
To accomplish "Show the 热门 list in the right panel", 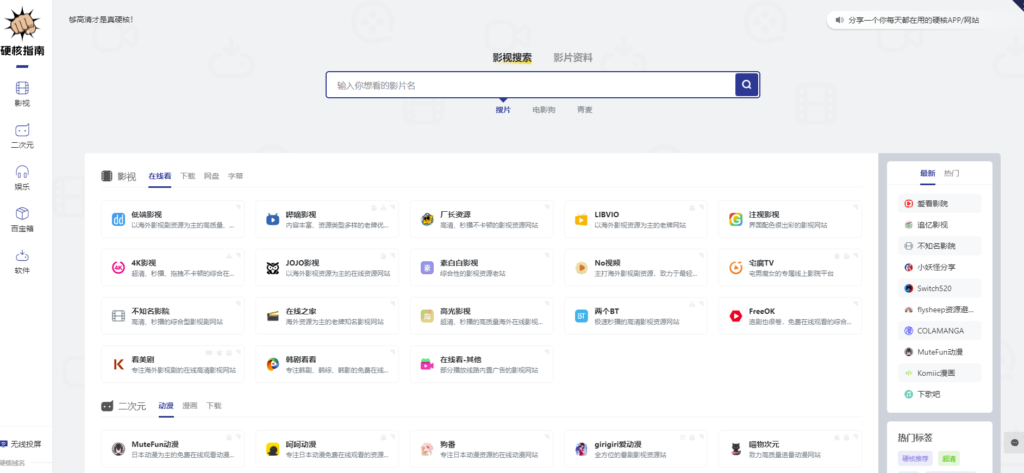I will [952, 174].
